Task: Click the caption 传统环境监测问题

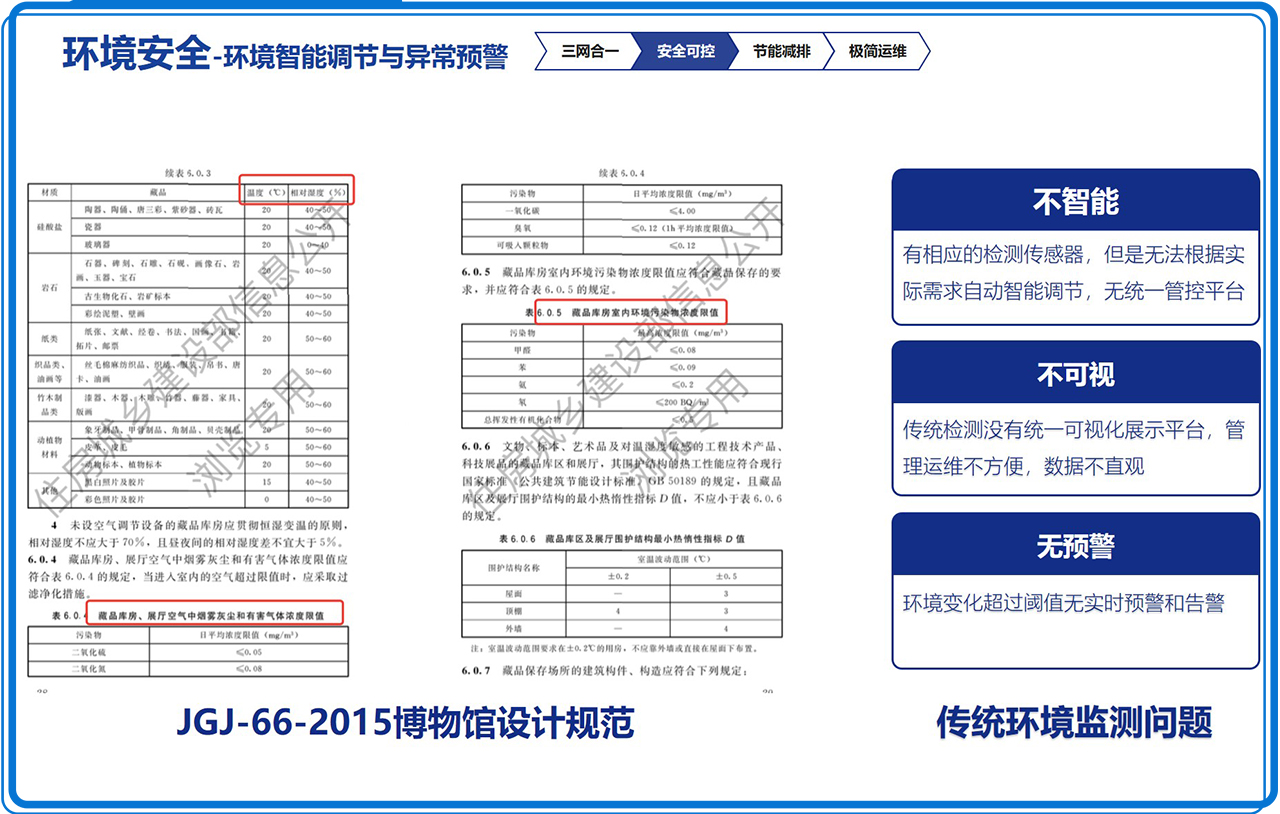Action: click(1075, 721)
